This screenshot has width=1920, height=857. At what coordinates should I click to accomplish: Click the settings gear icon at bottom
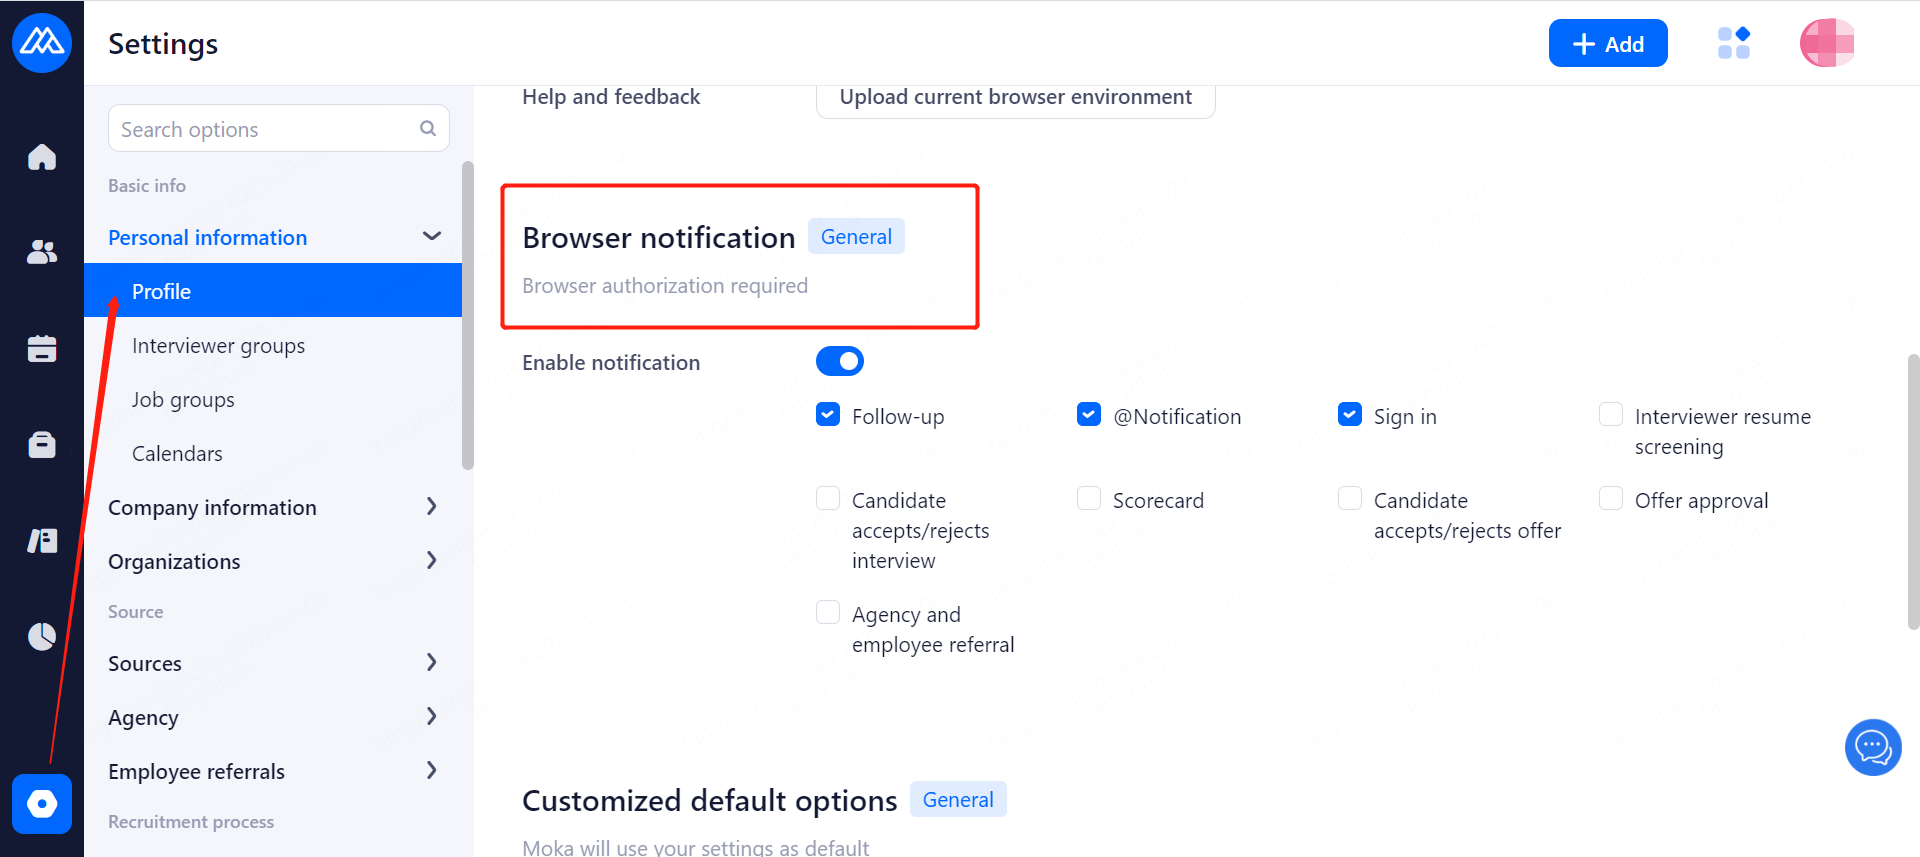(42, 803)
